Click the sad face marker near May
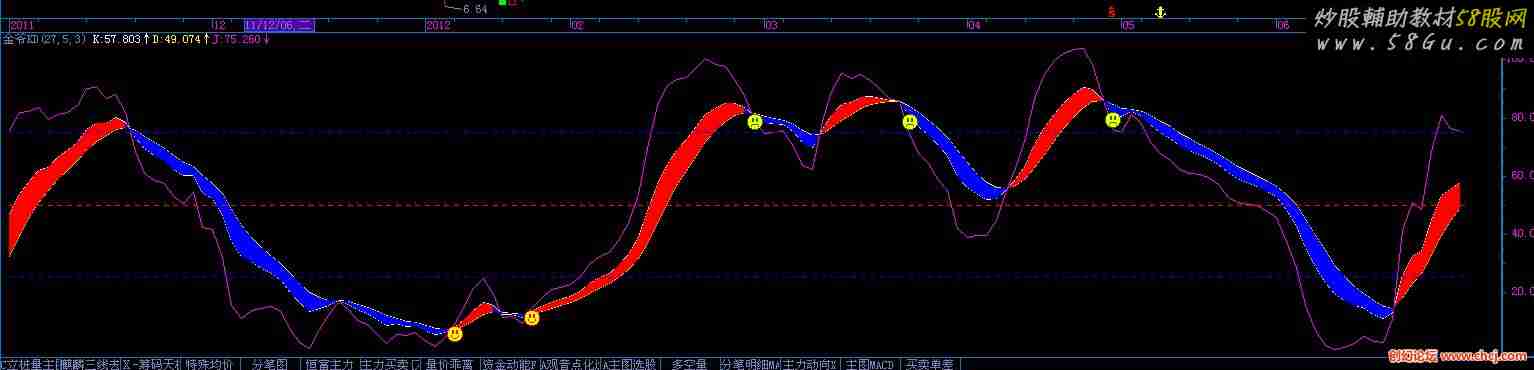Screen dimensions: 1534x370 1113,120
